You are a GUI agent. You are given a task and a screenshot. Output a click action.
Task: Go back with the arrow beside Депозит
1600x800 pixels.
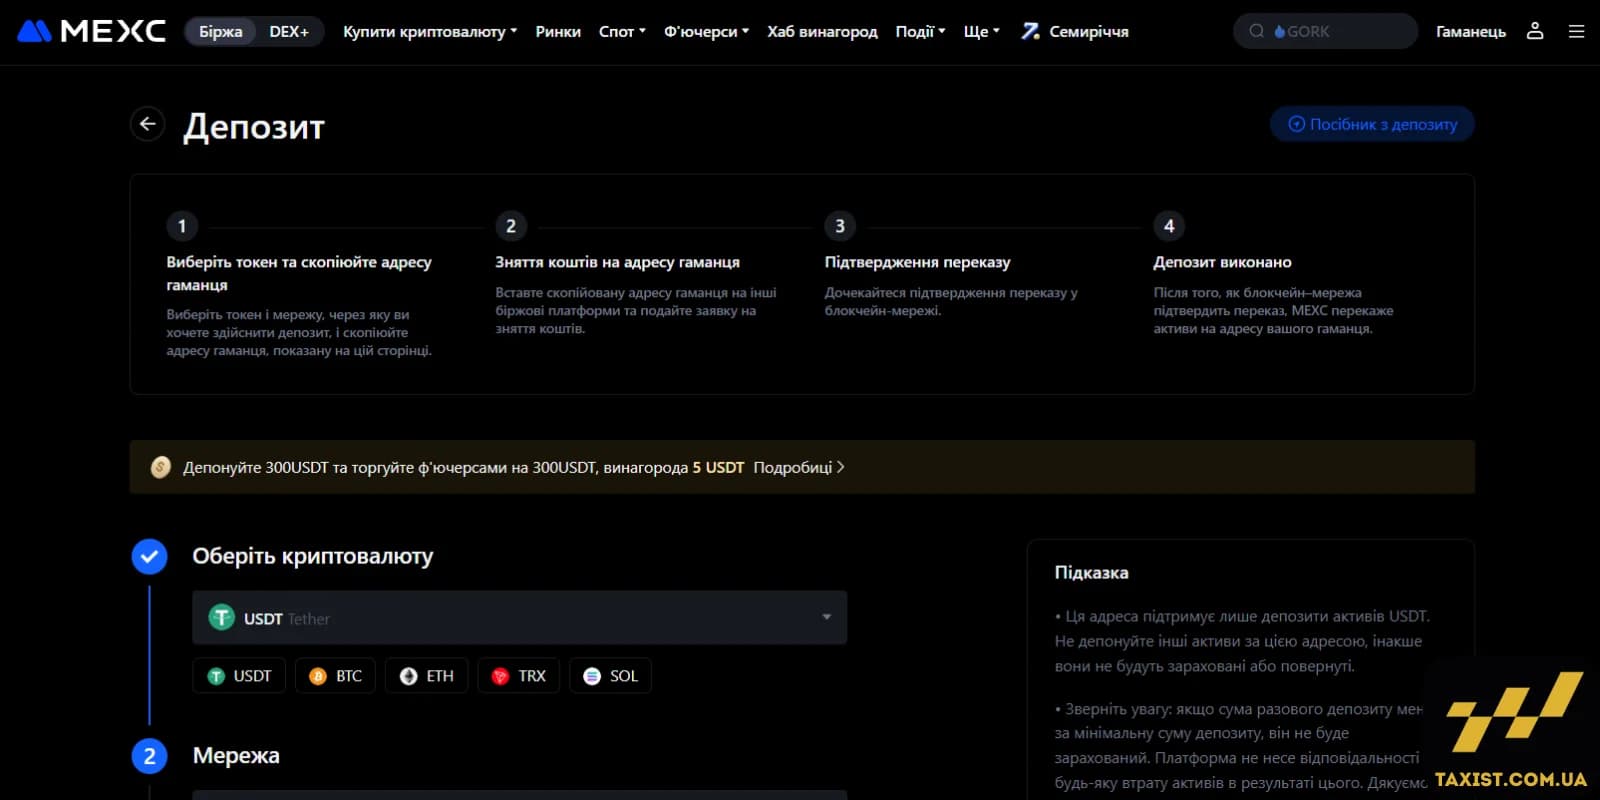coord(148,124)
